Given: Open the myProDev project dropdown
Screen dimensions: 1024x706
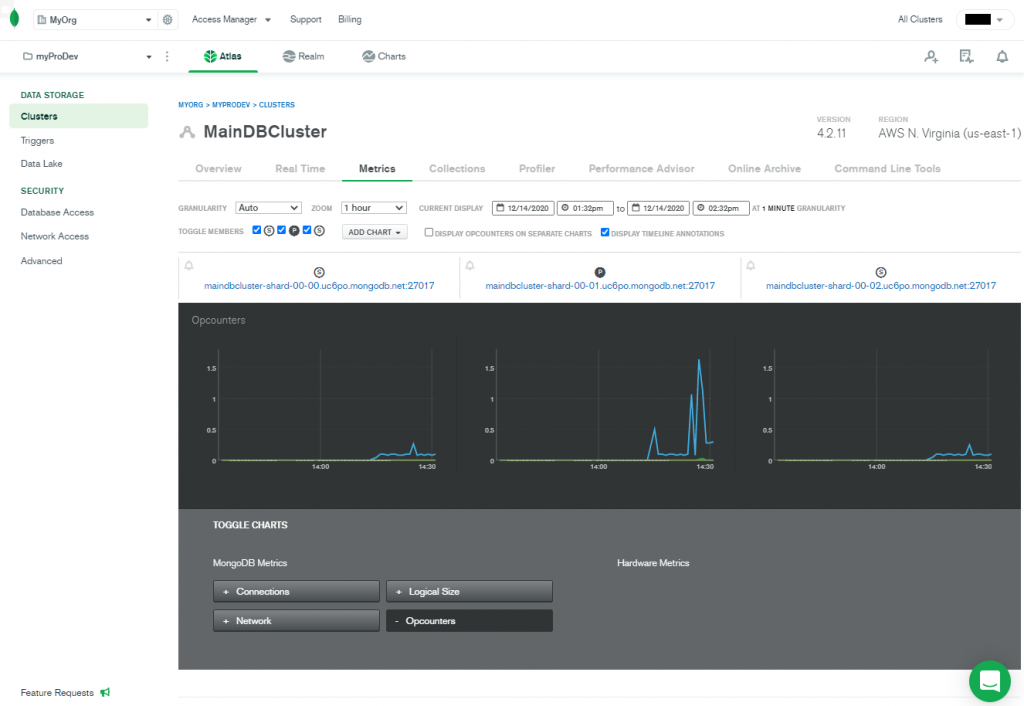Looking at the screenshot, I should click(87, 56).
